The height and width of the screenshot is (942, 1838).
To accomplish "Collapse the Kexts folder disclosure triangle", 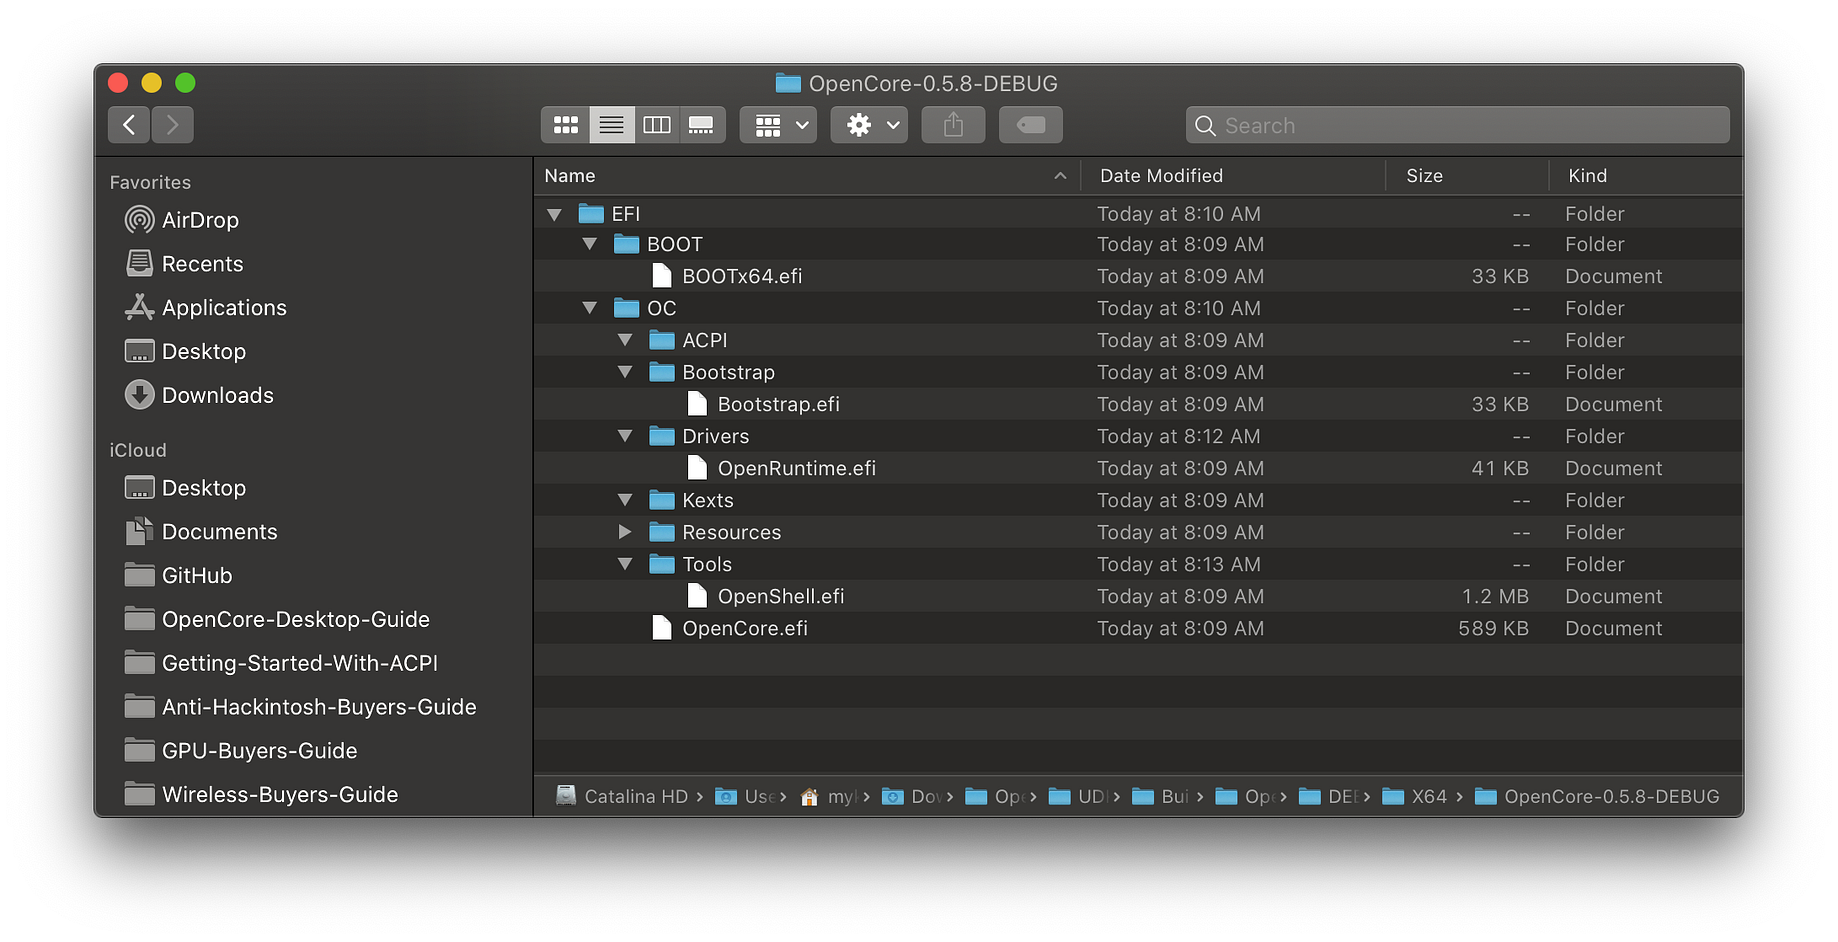I will point(625,500).
